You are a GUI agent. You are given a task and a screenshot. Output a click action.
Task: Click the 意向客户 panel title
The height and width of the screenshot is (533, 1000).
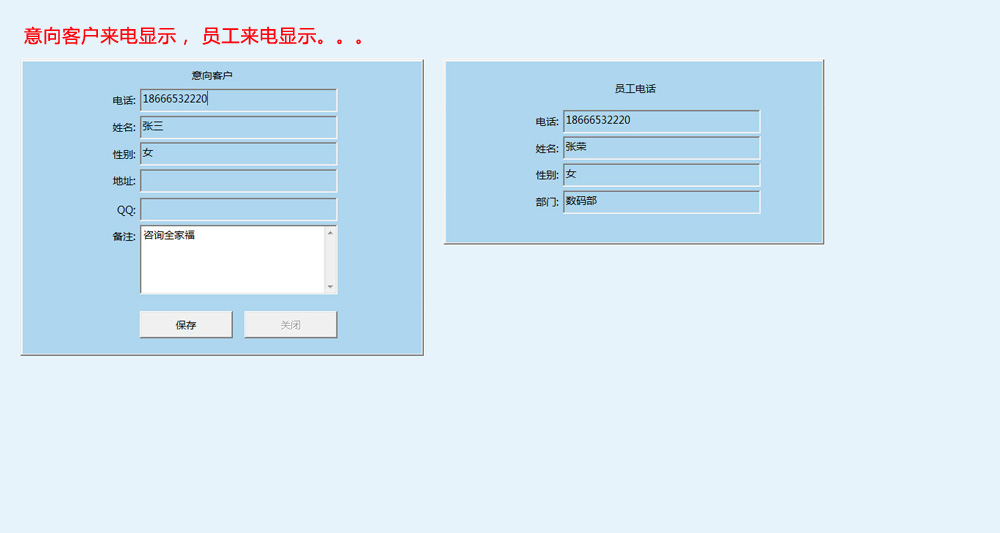point(212,76)
